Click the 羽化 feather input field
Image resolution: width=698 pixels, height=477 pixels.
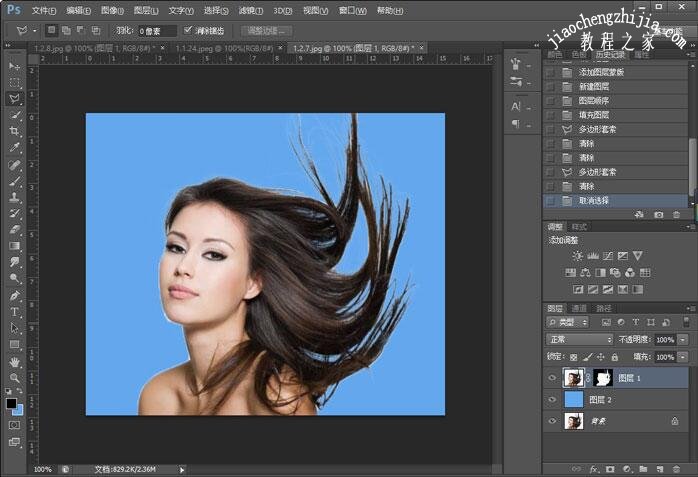click(155, 31)
